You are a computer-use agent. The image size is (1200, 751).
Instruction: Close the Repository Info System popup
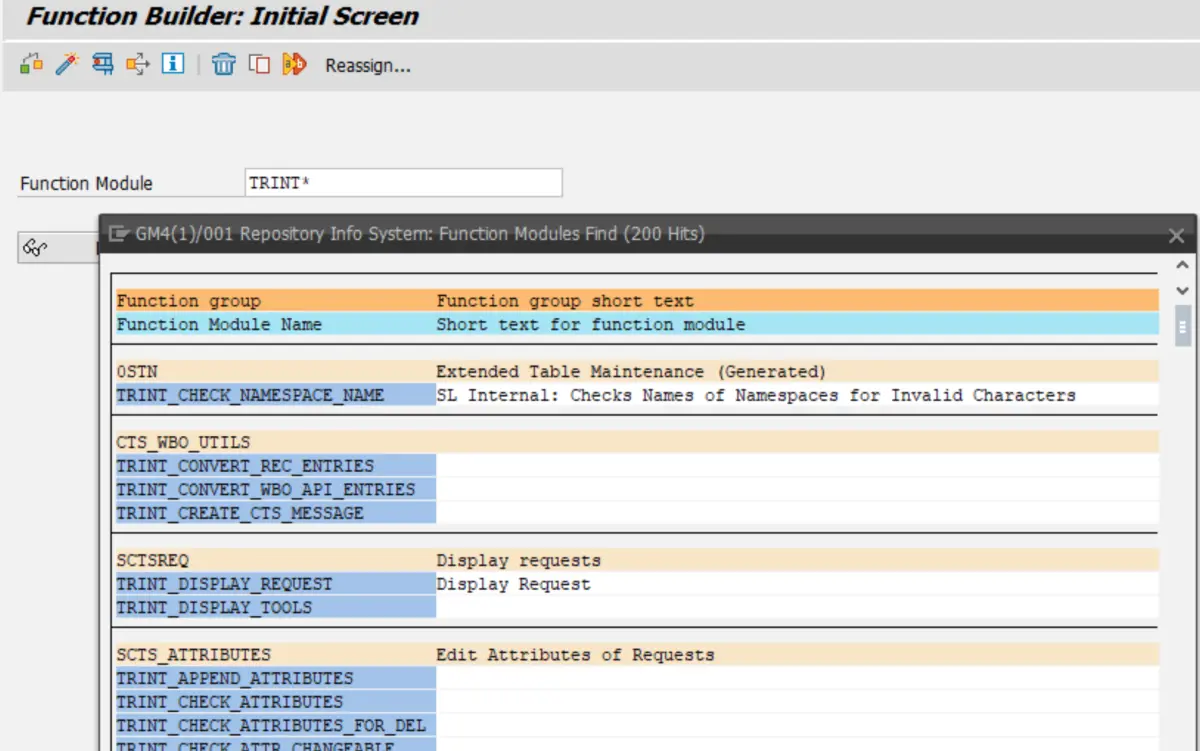[x=1176, y=236]
